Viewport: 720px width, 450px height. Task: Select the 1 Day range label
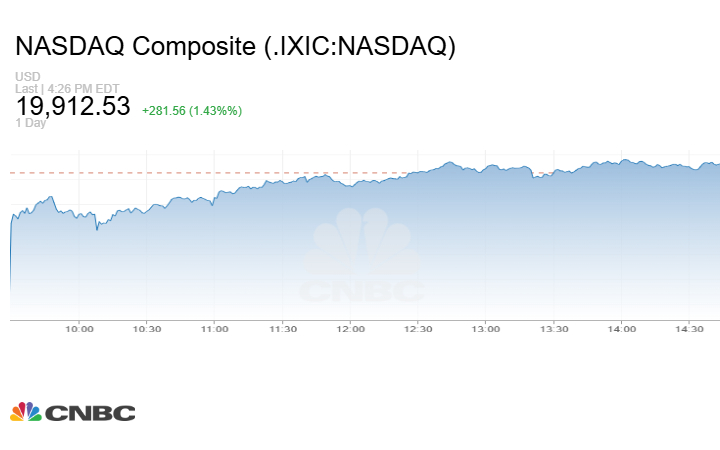pyautogui.click(x=32, y=123)
